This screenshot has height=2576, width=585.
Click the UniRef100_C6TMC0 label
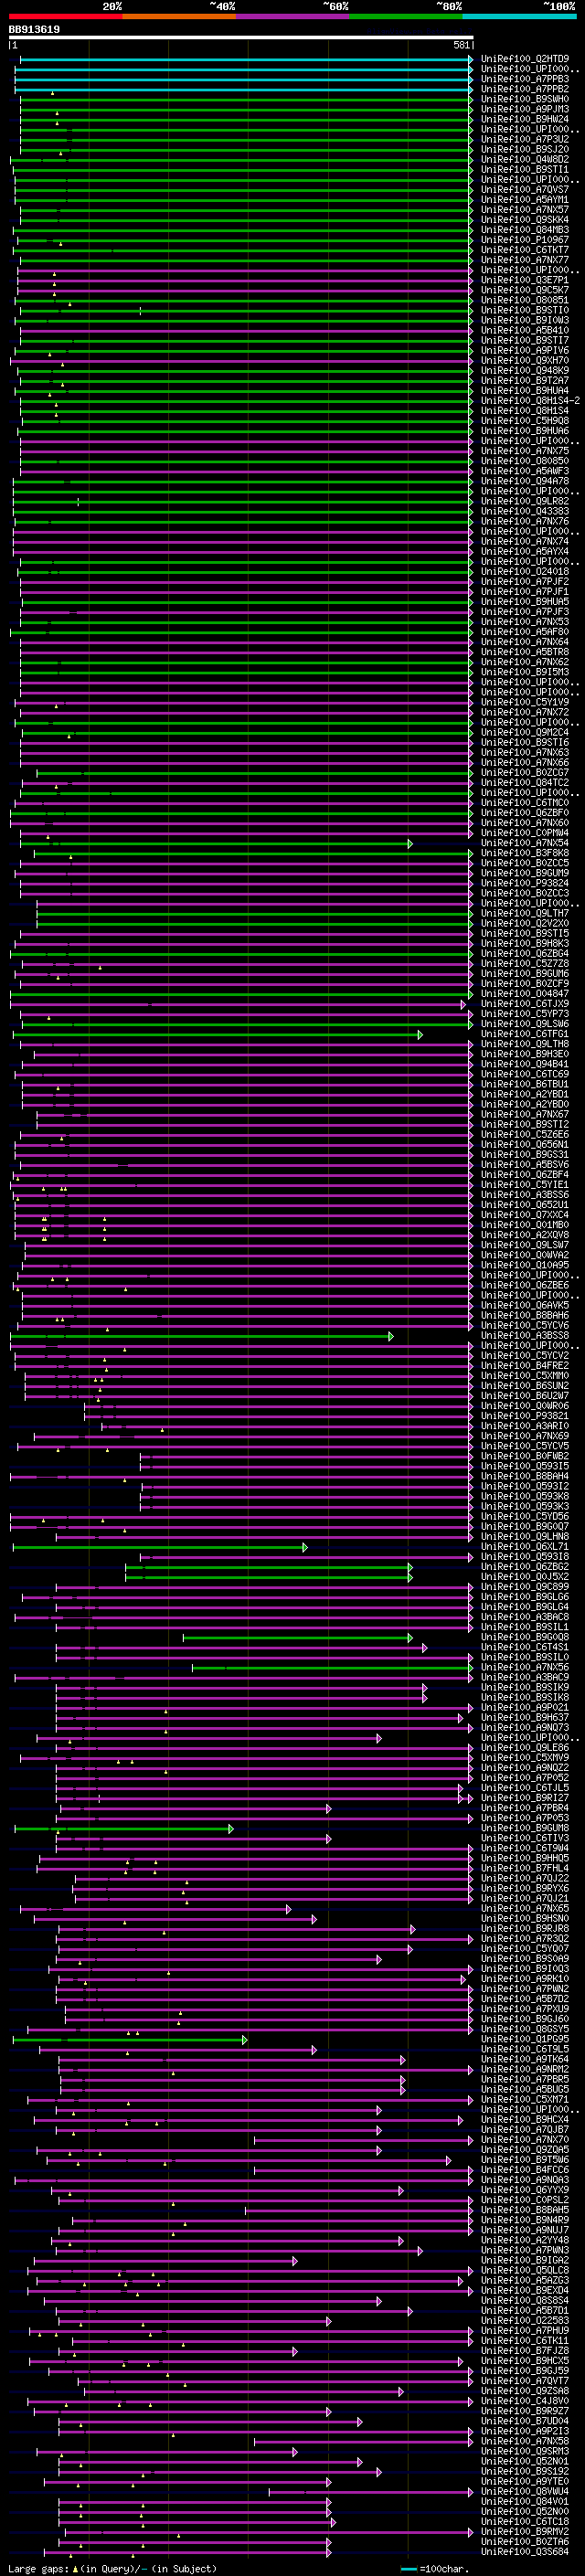525,803
